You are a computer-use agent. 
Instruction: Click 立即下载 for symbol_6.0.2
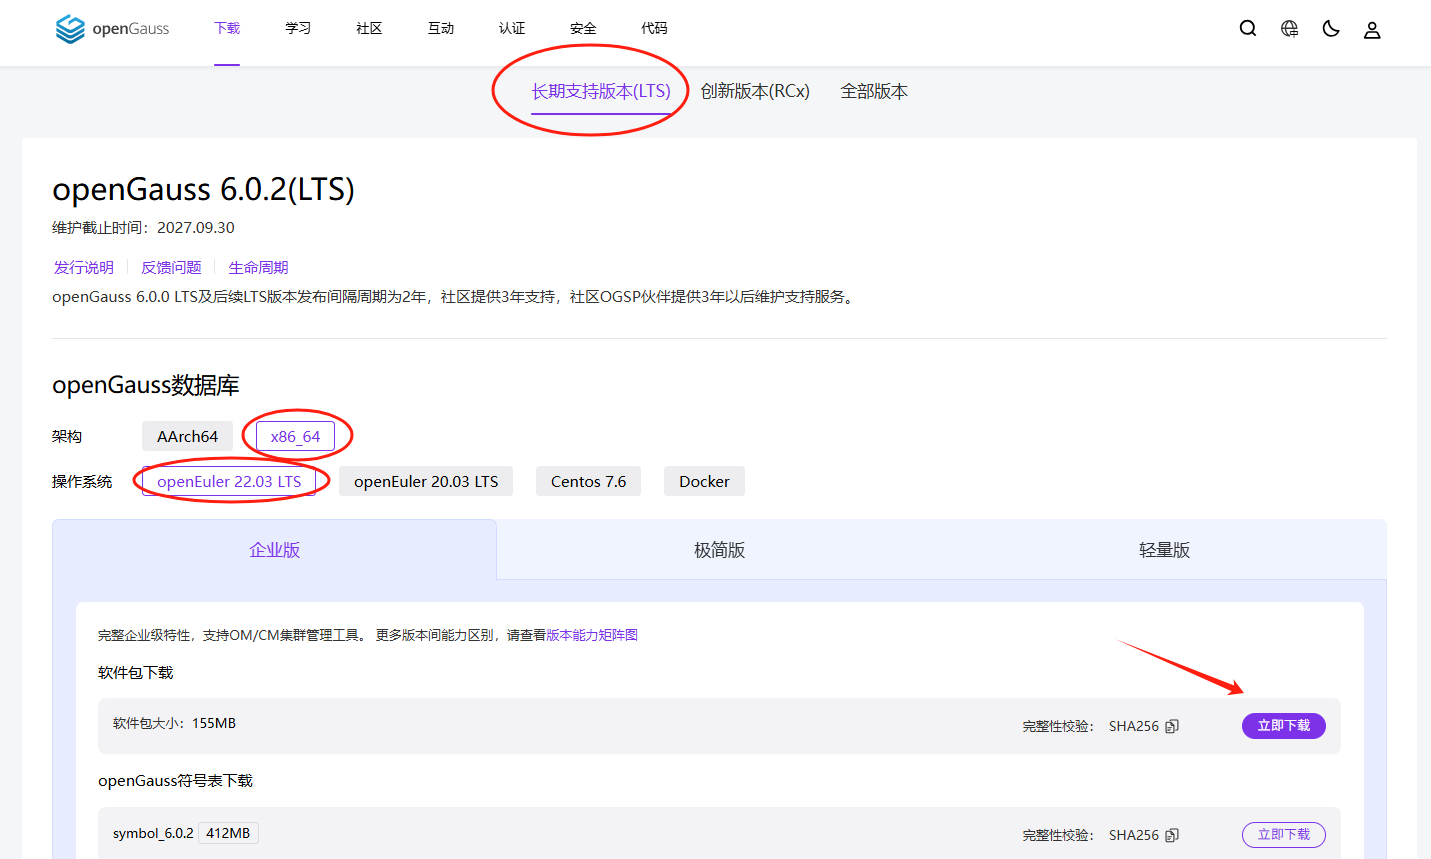point(1284,834)
